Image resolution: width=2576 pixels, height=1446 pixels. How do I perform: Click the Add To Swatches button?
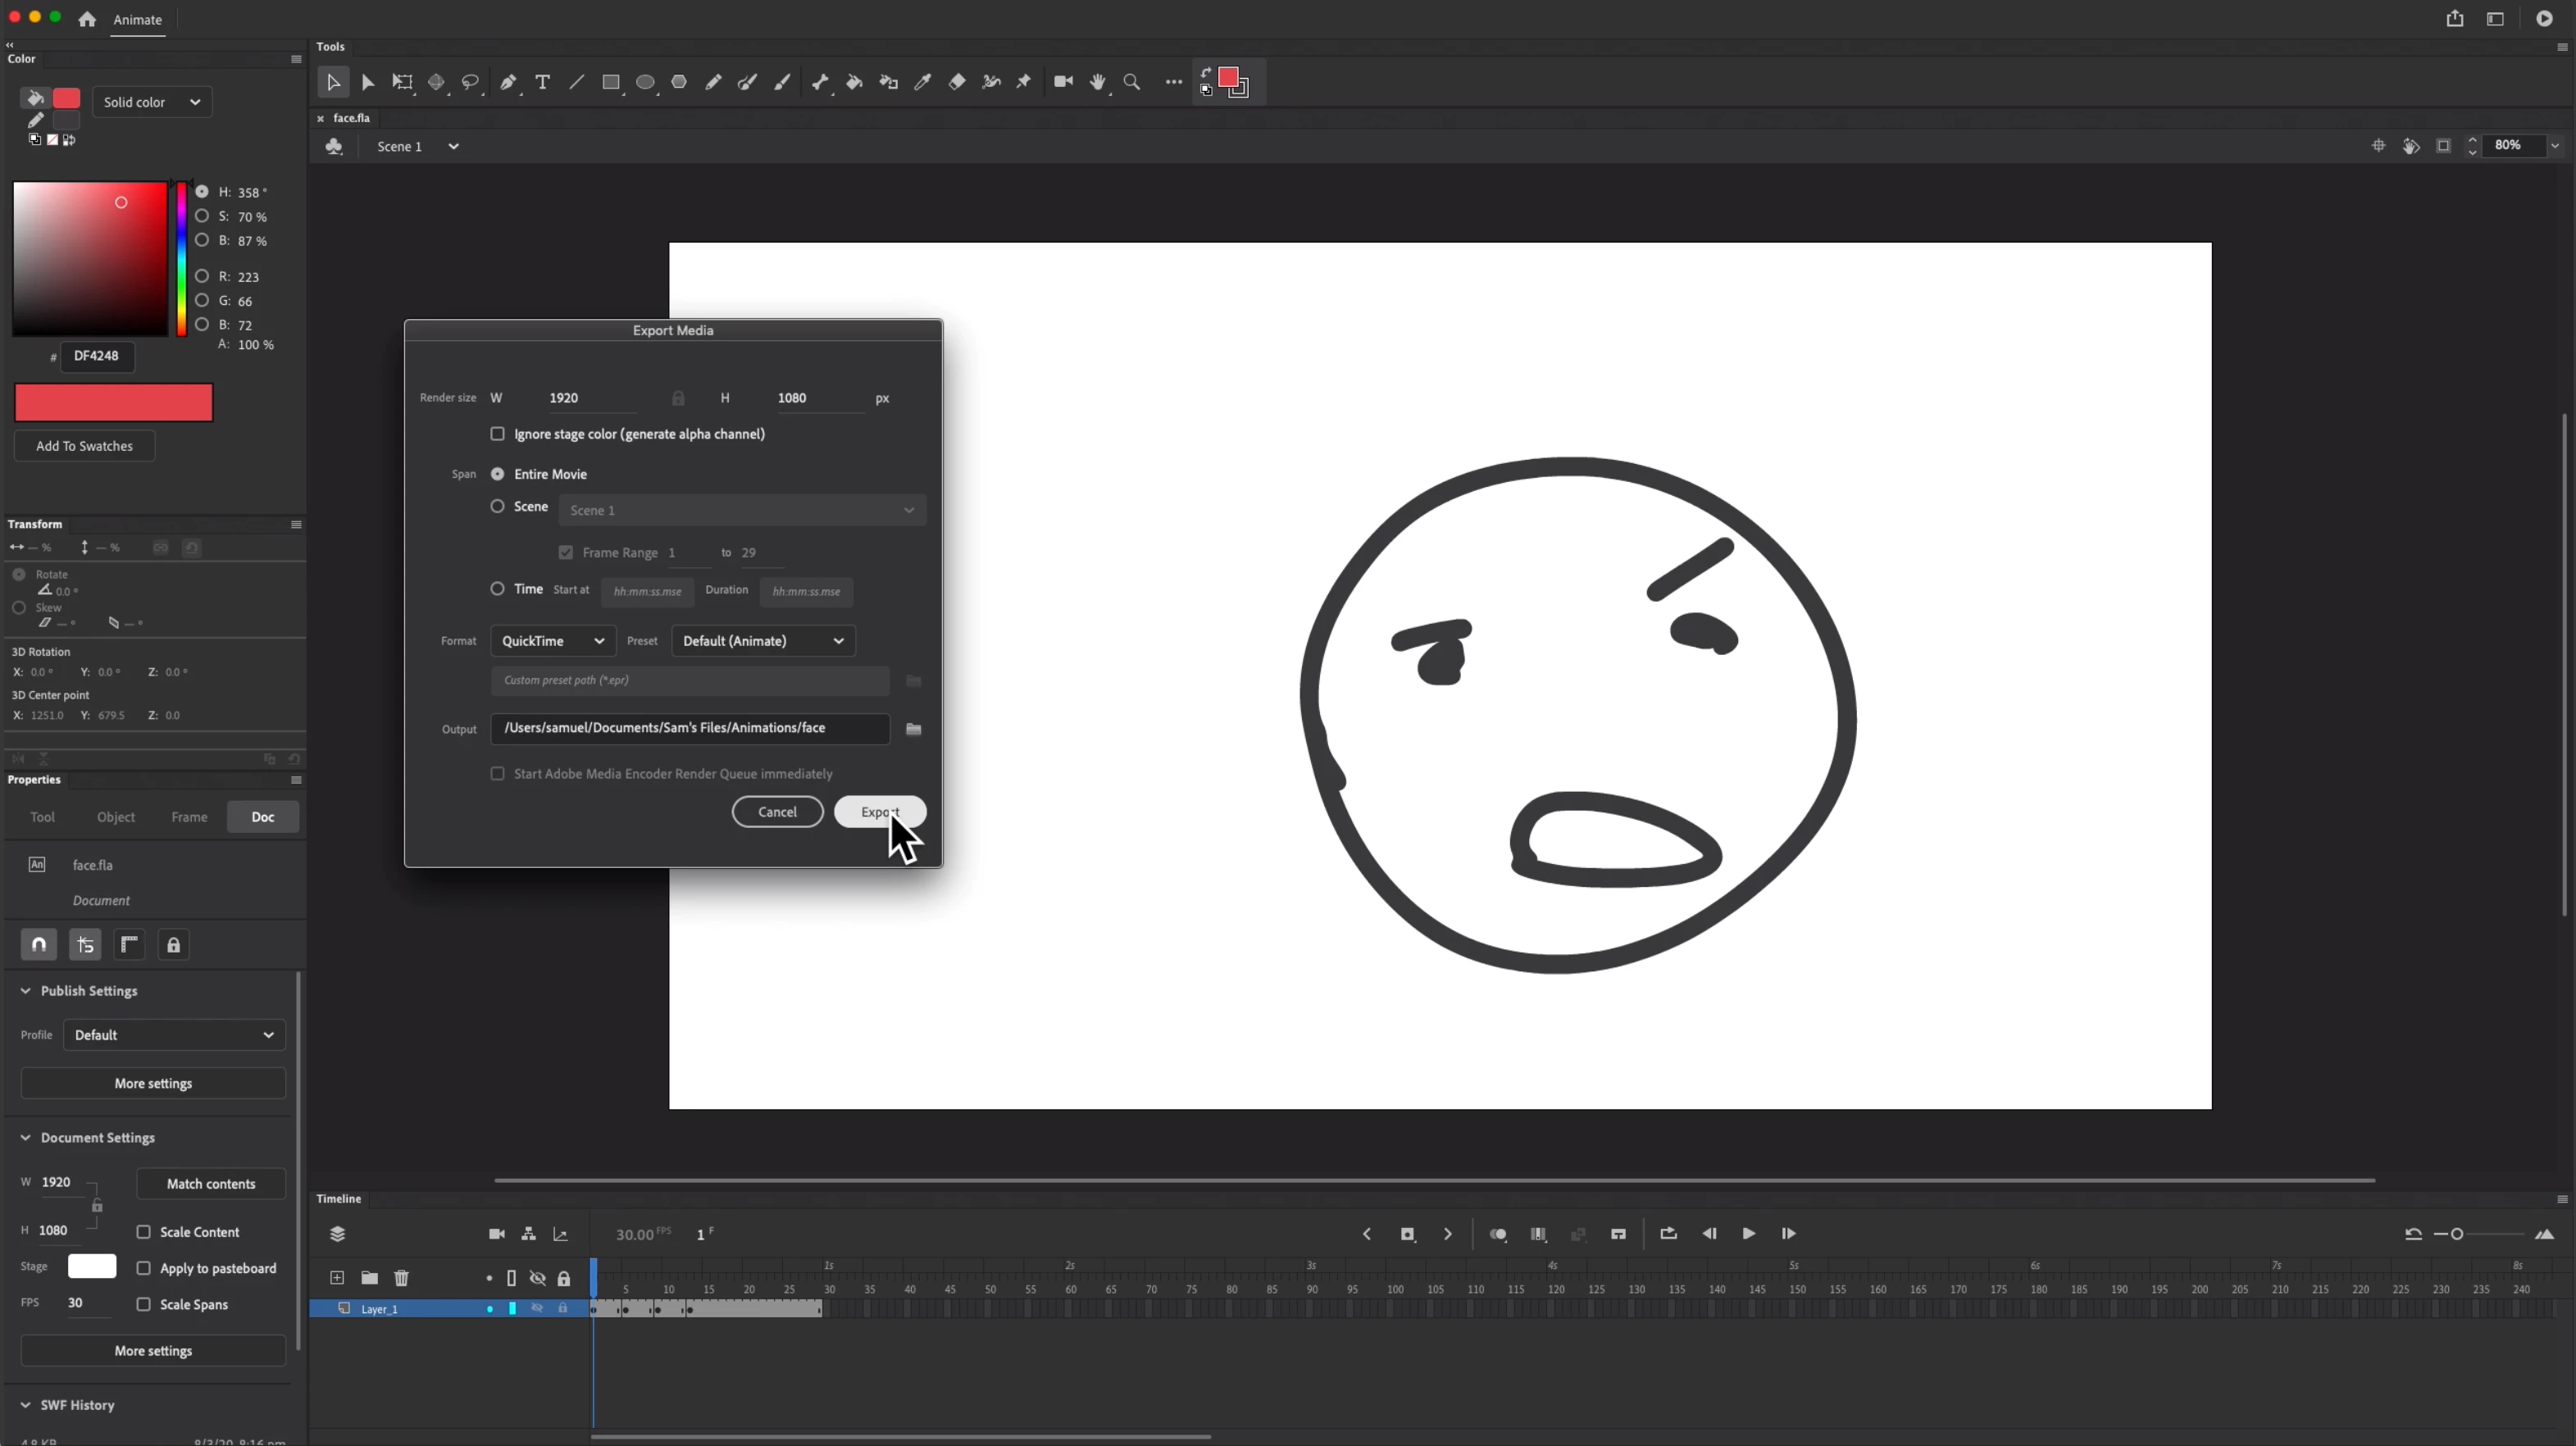[x=84, y=446]
